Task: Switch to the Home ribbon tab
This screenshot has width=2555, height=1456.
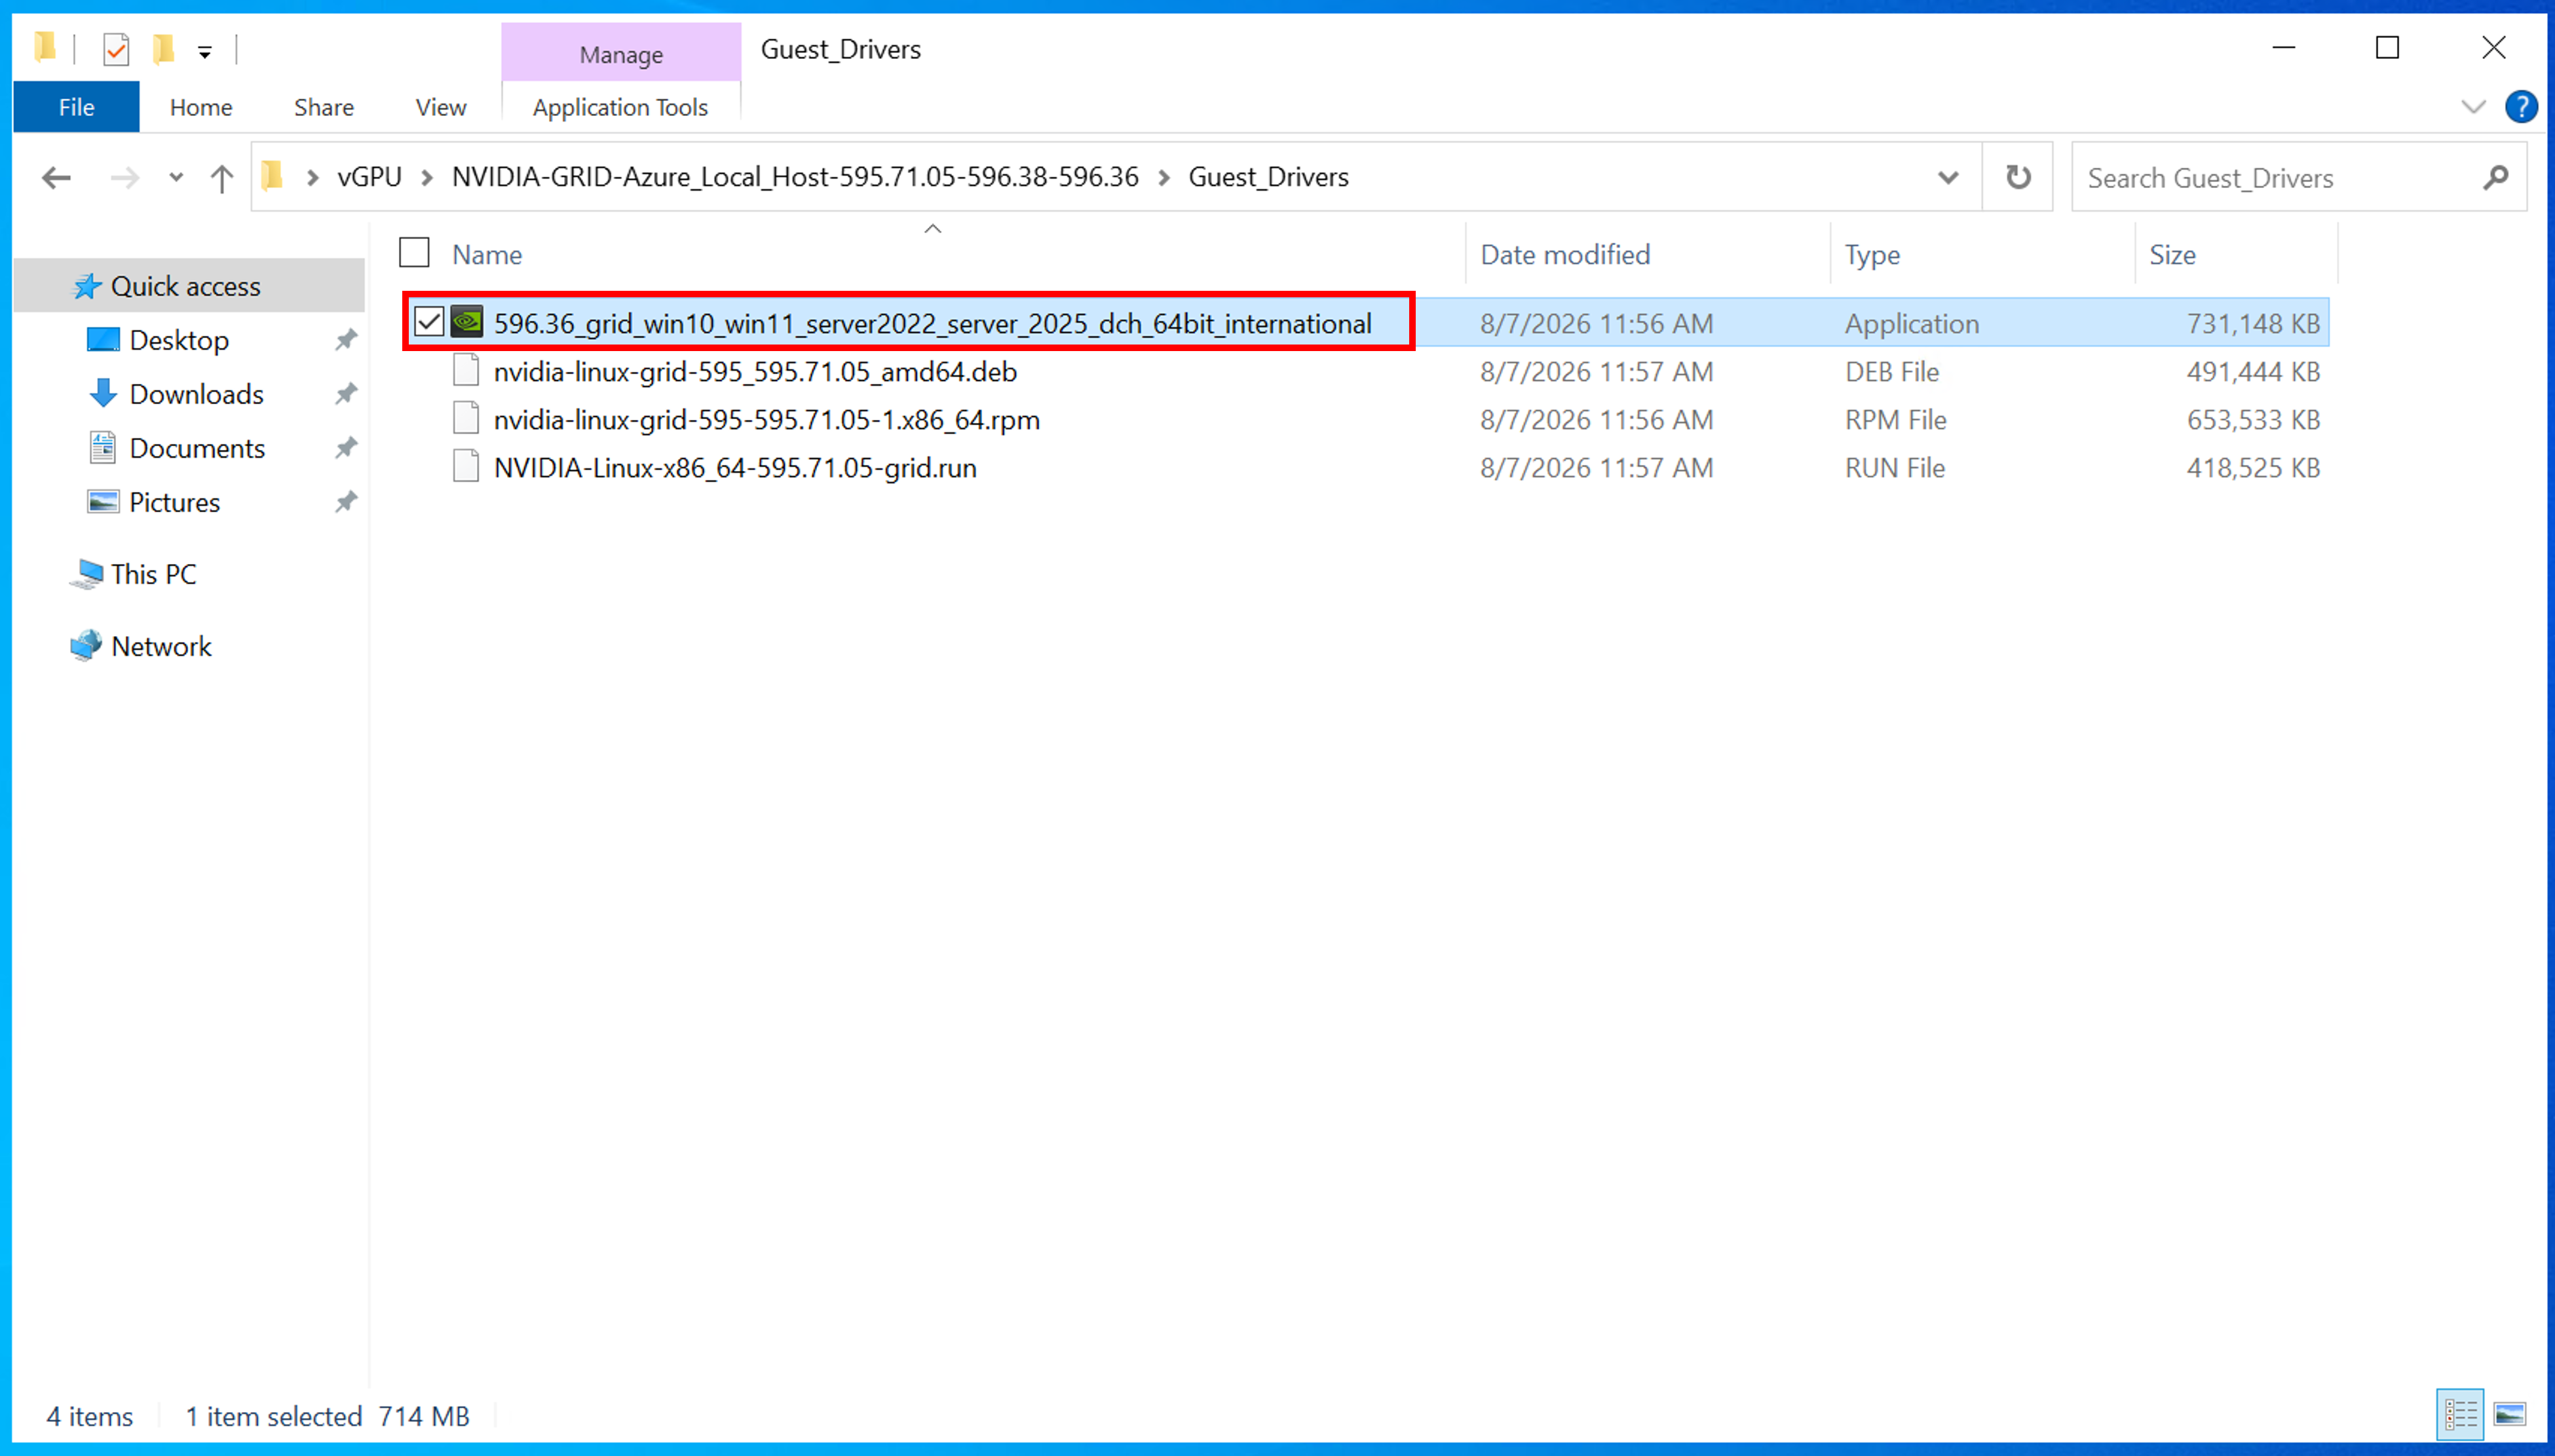Action: tap(201, 107)
